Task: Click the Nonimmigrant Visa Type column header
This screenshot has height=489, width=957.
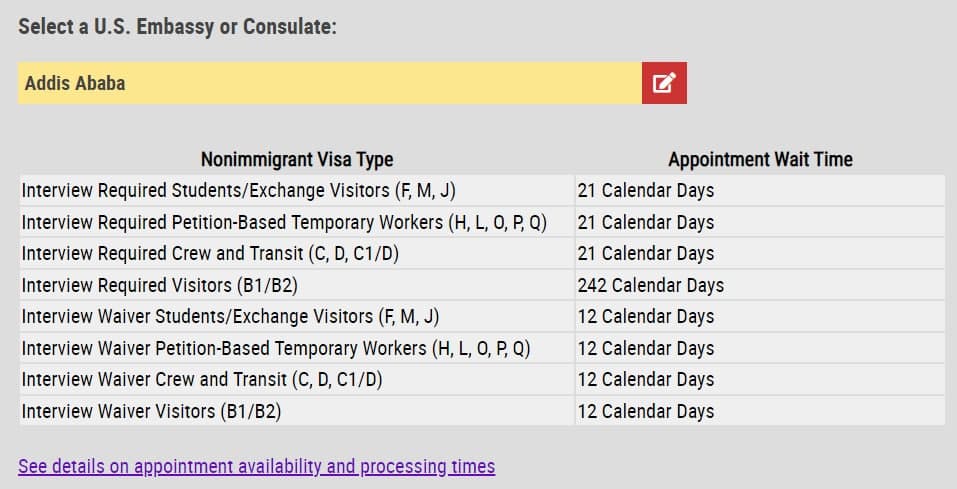Action: (x=297, y=159)
